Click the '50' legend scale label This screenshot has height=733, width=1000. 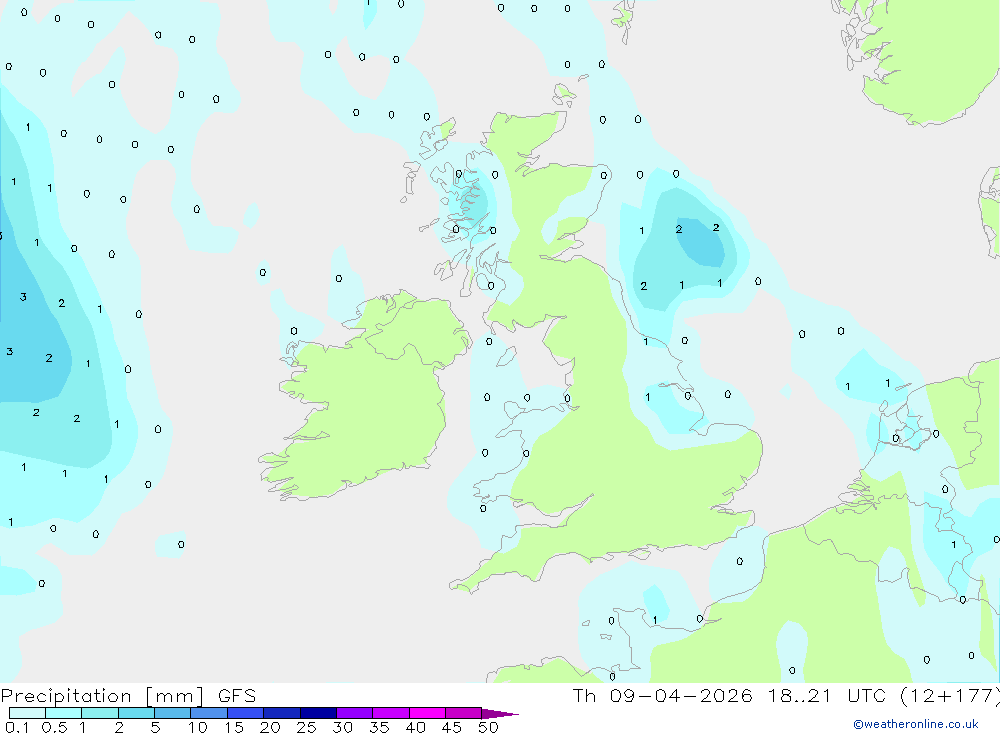click(x=488, y=727)
